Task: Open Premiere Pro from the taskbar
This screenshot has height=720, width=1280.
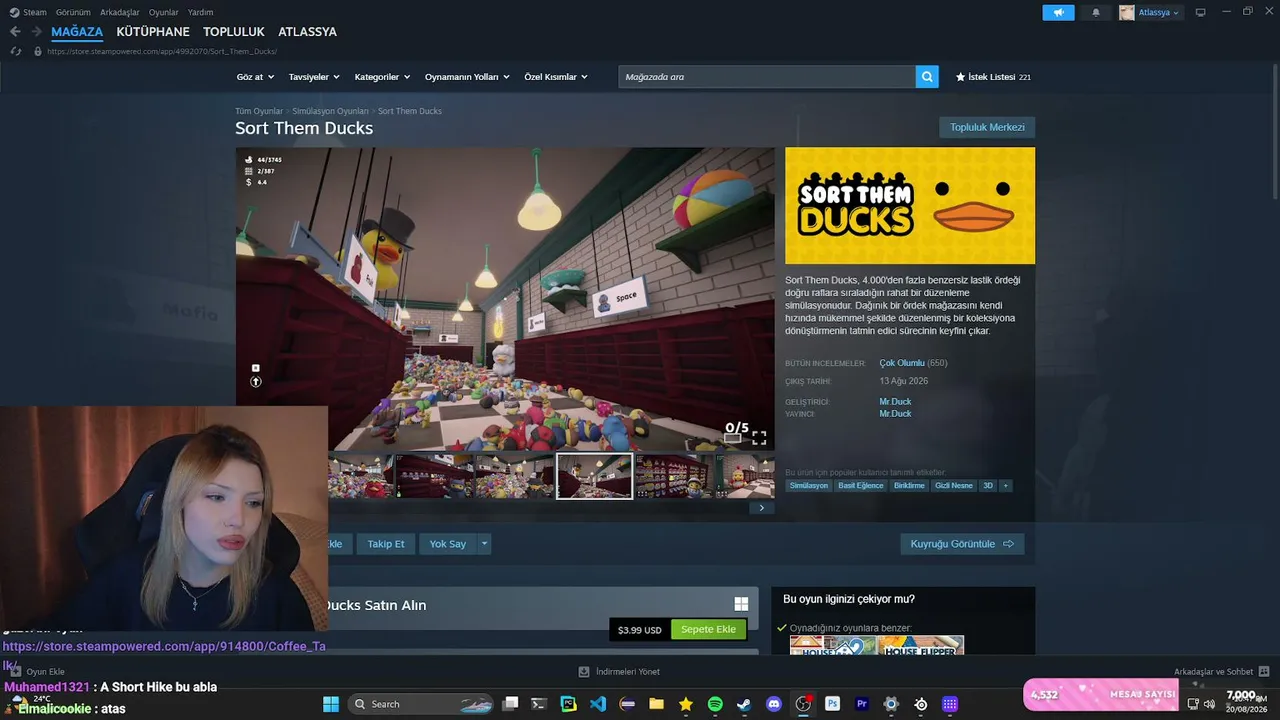Action: [861, 704]
